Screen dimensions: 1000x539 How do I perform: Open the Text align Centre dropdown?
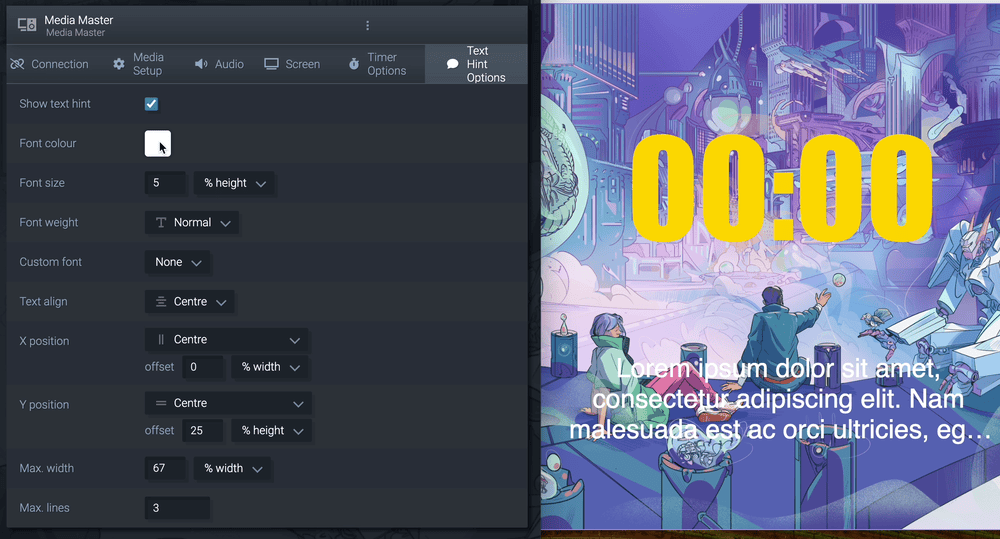[189, 302]
